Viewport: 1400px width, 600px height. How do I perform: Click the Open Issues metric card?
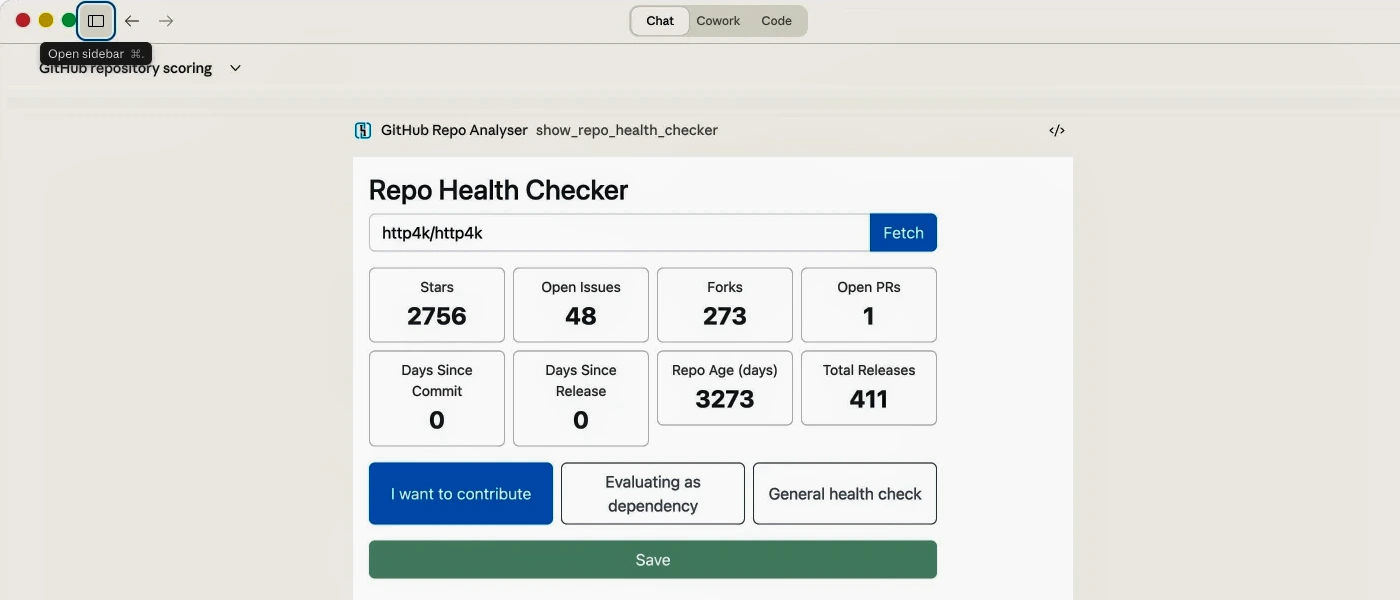pyautogui.click(x=581, y=305)
